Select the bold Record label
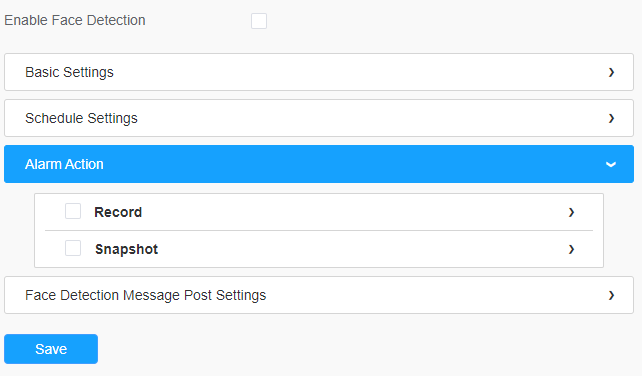642x376 pixels. click(x=118, y=212)
